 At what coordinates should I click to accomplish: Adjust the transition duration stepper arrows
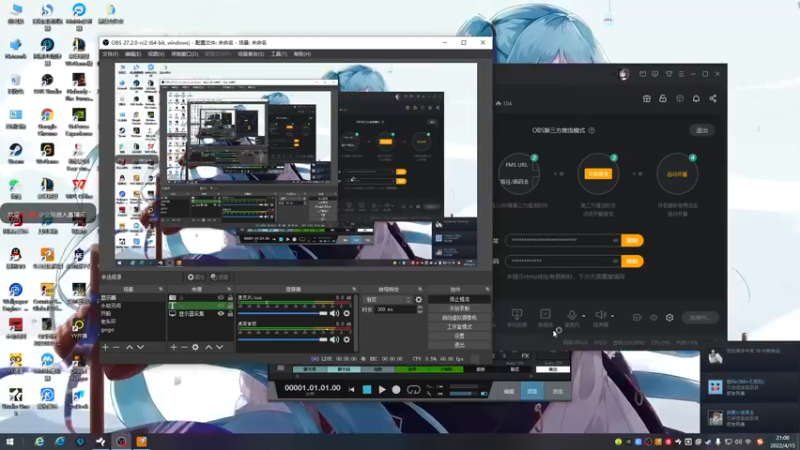pos(419,310)
